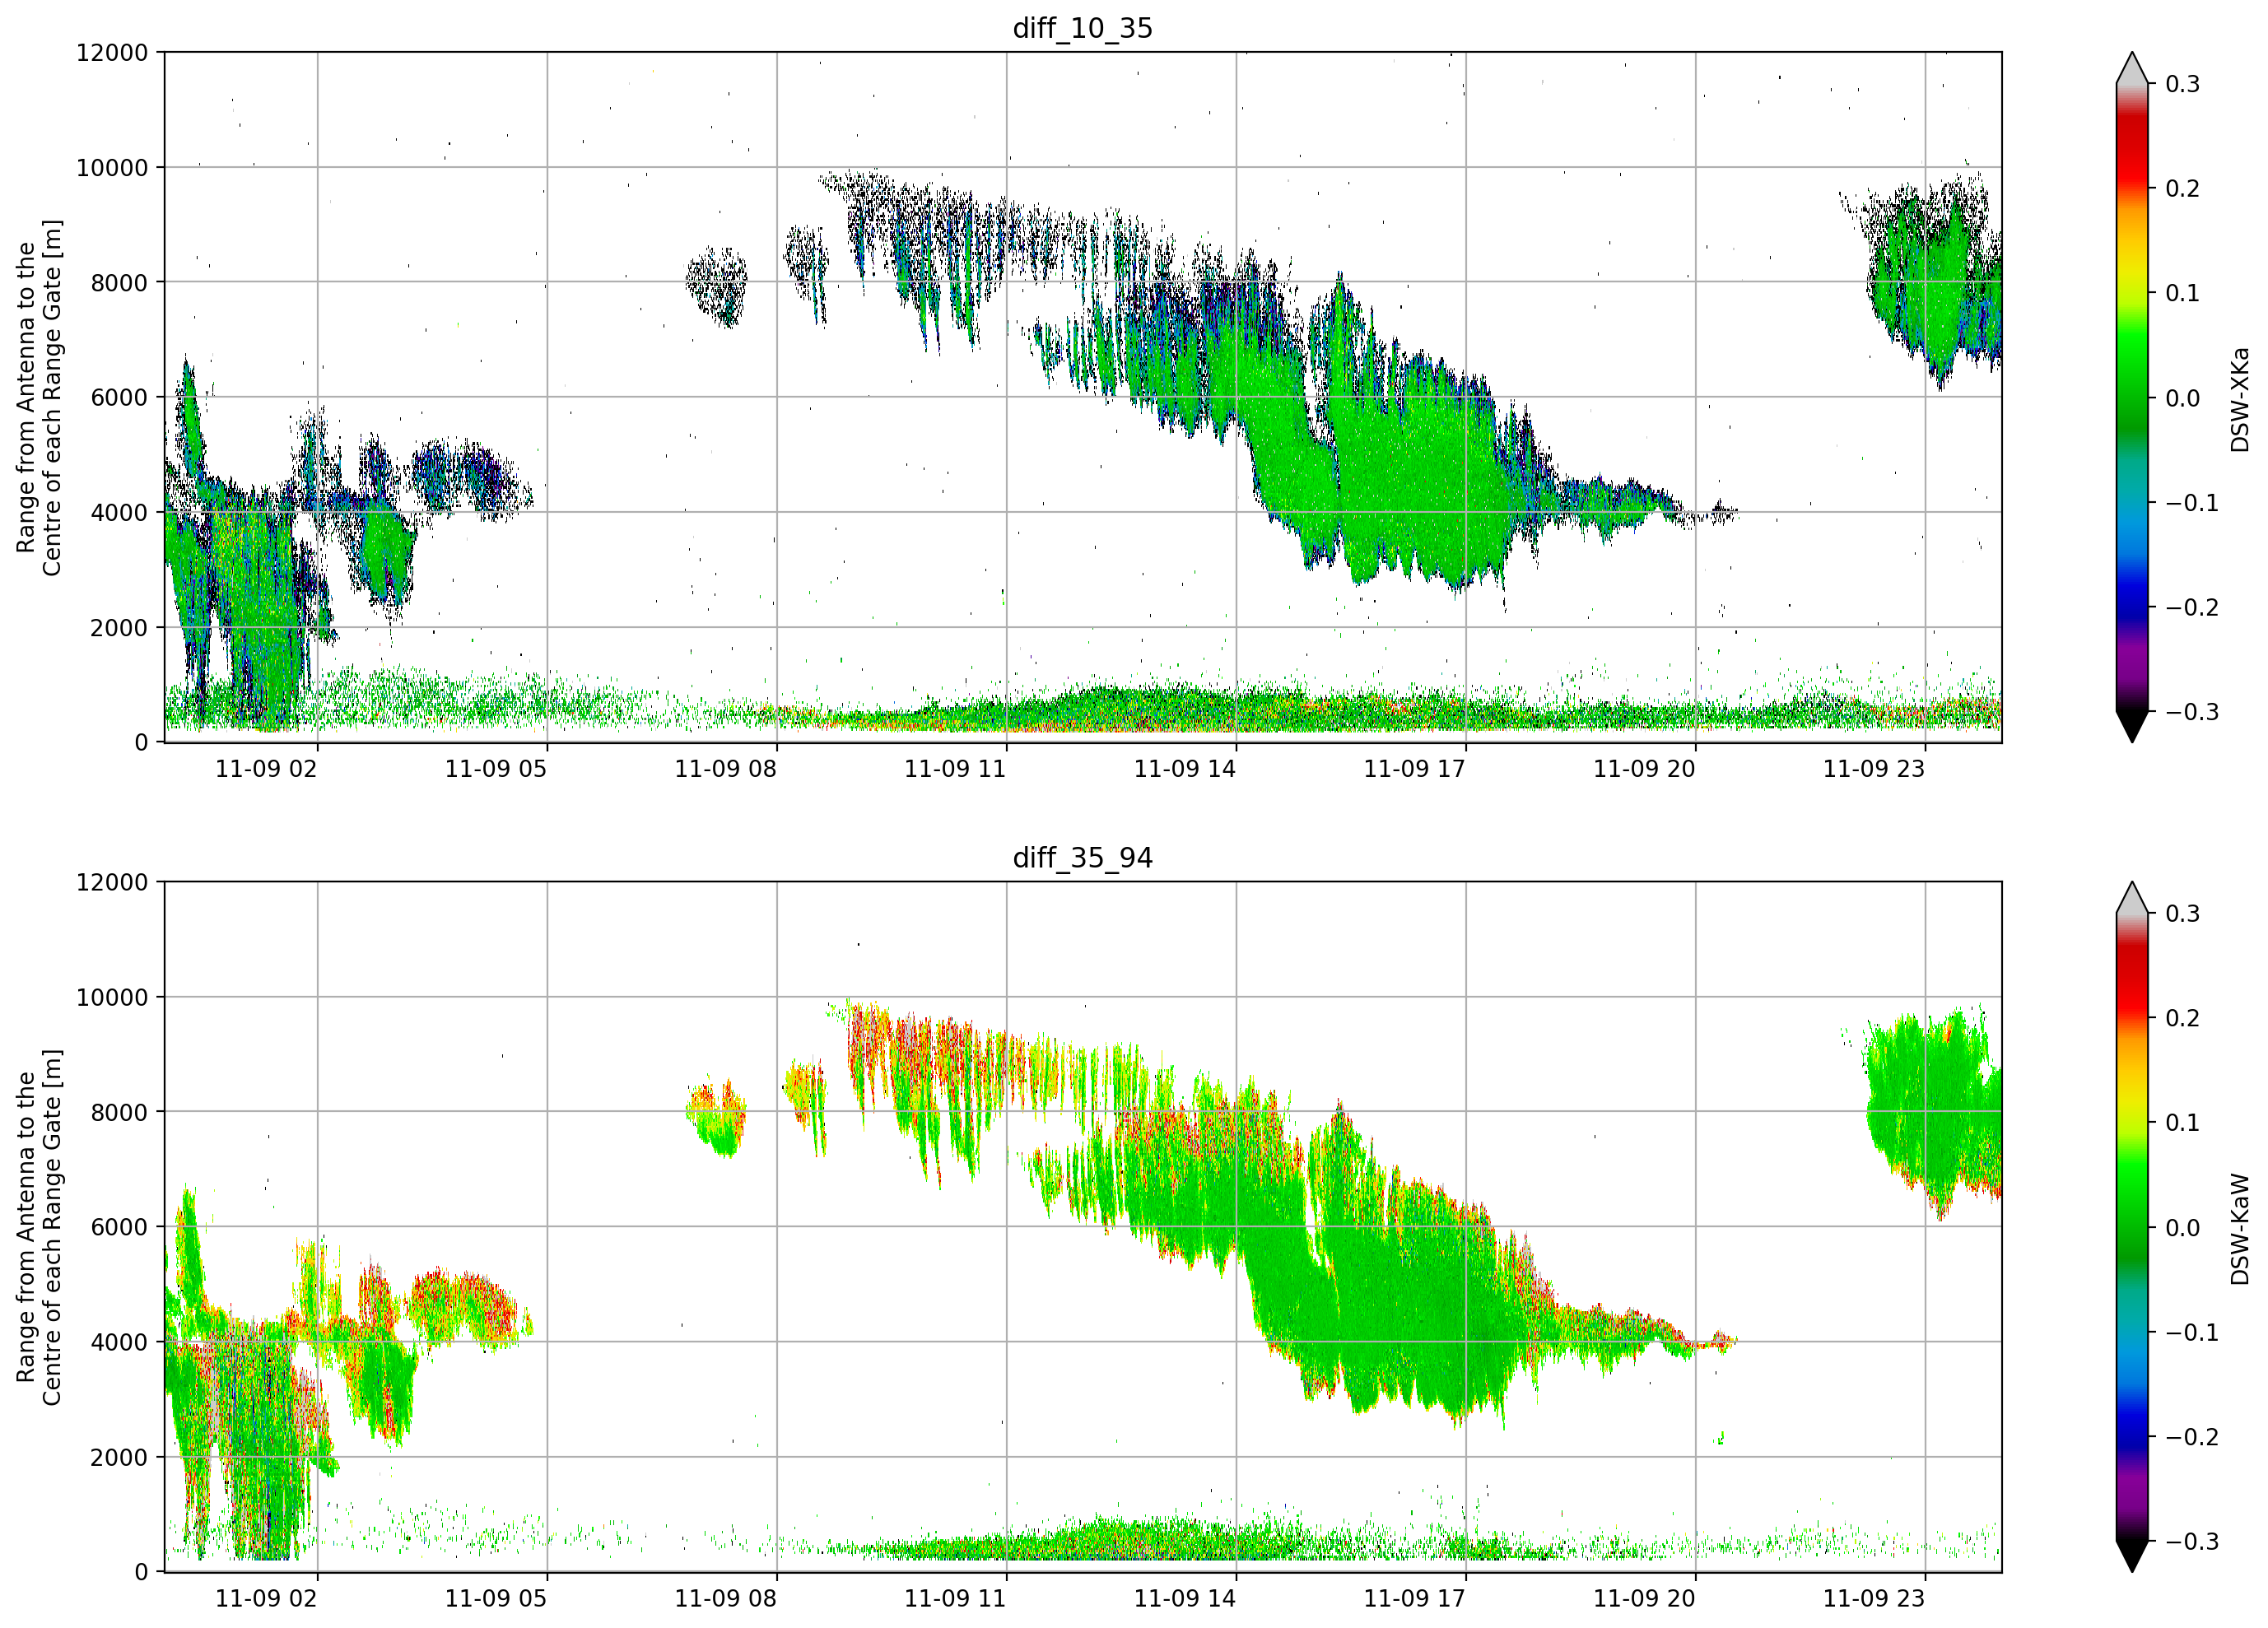Screen dimensions: 2268x1628
Task: Click the diff_35_94 plot title
Action: (1083, 858)
